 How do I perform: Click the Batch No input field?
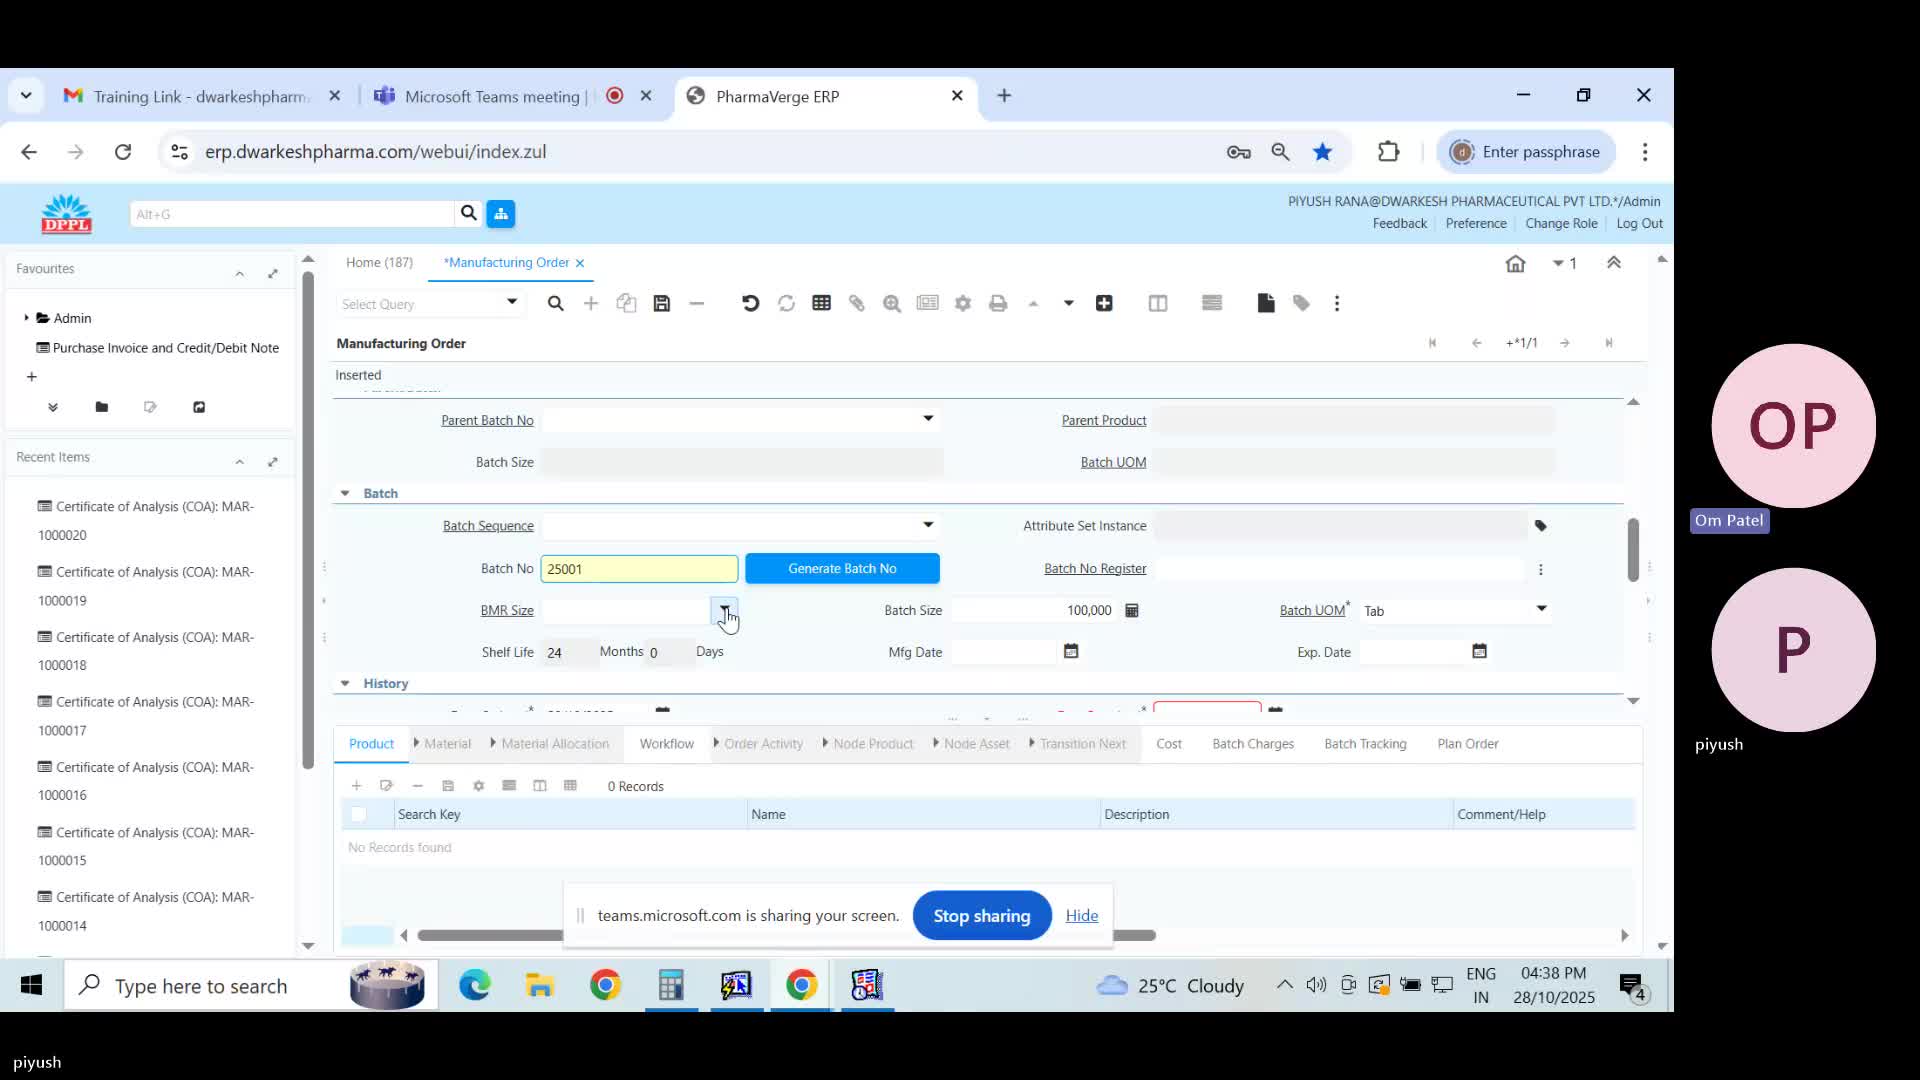(x=639, y=568)
